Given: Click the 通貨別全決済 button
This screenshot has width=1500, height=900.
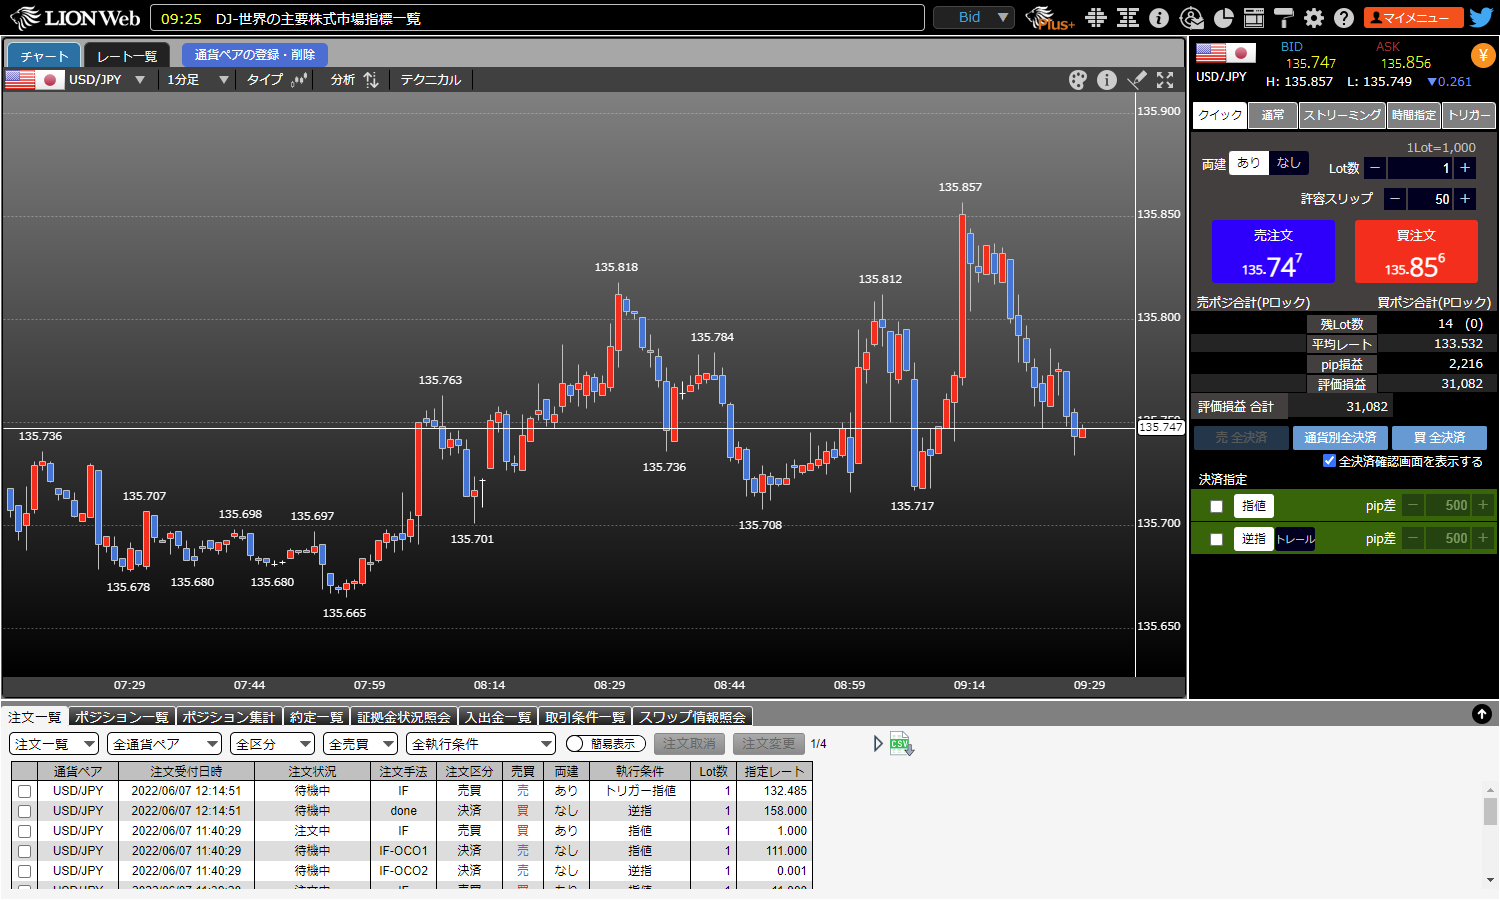Looking at the screenshot, I should [1340, 438].
